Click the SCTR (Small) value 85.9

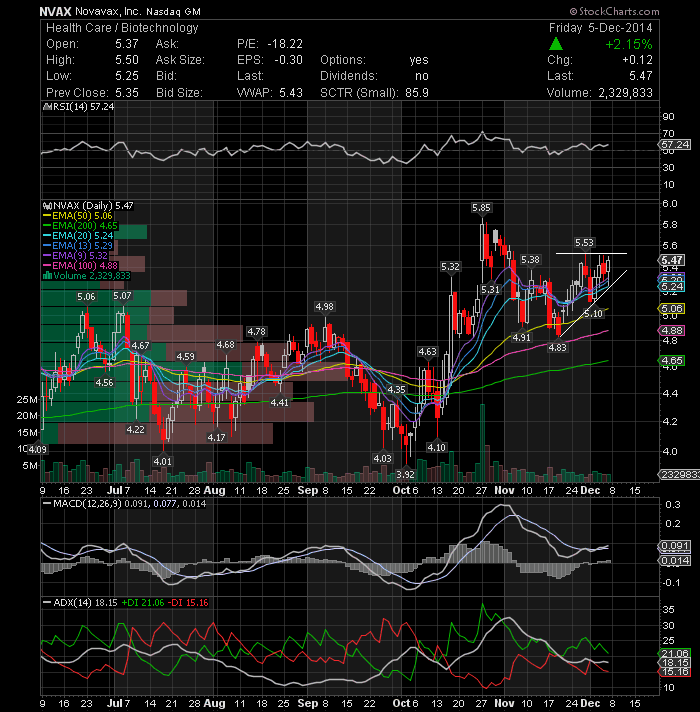417,92
